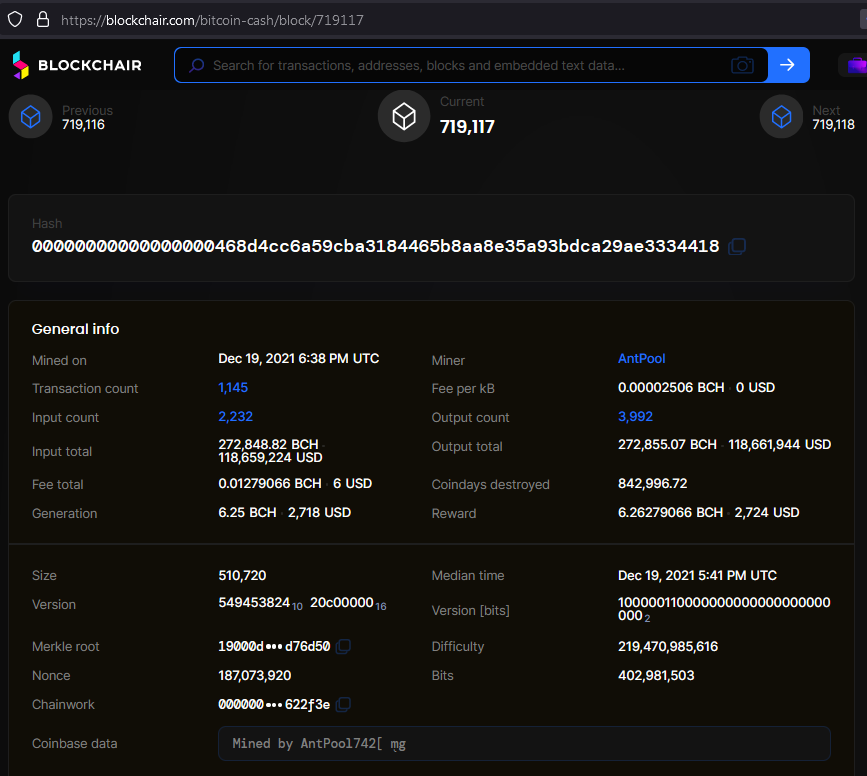The image size is (867, 776).
Task: Click the fee total 0.01279066 BCH
Action: [270, 483]
